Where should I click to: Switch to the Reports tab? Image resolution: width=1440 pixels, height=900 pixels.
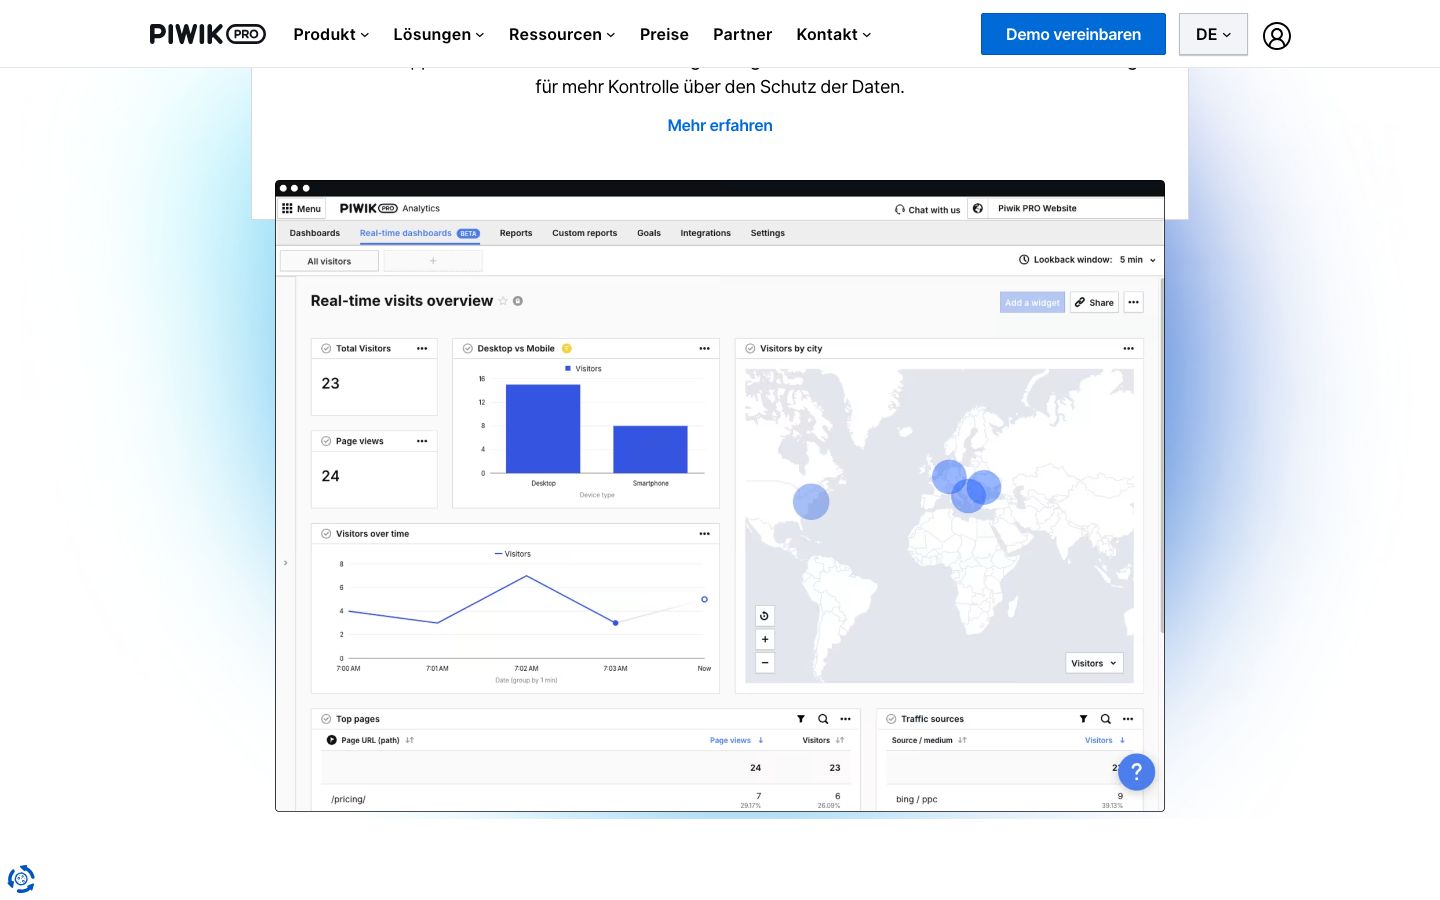[x=516, y=233]
